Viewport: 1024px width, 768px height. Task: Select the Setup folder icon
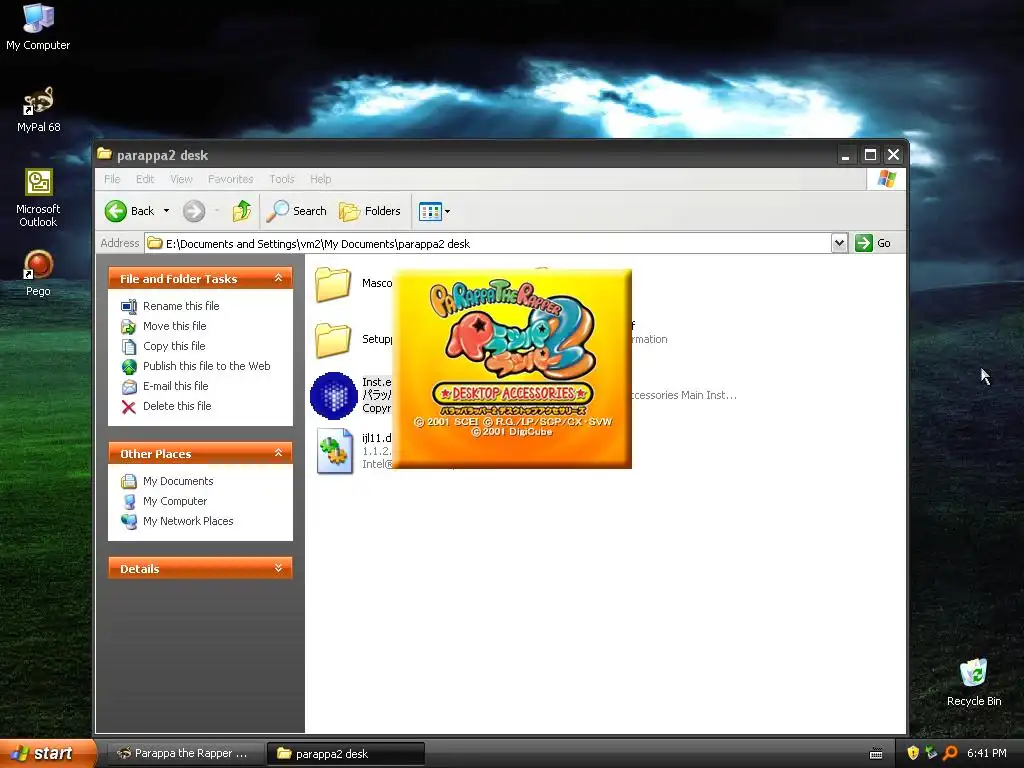[333, 340]
